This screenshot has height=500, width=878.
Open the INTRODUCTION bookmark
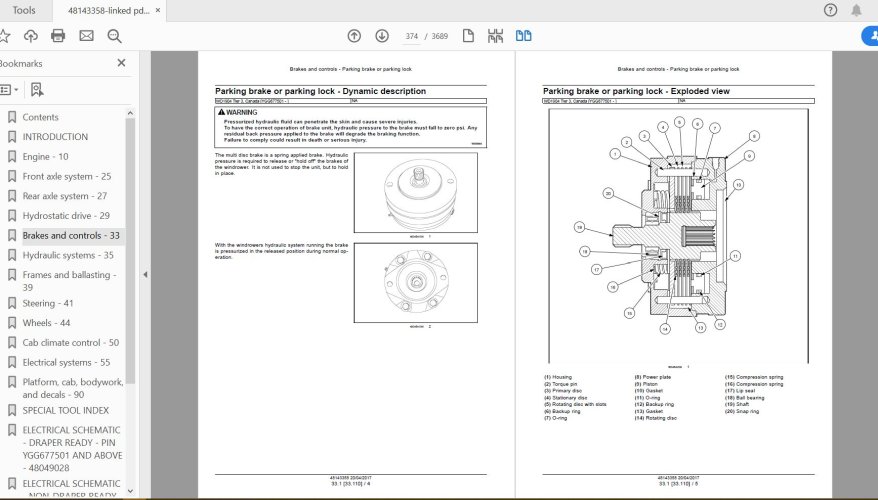click(55, 137)
